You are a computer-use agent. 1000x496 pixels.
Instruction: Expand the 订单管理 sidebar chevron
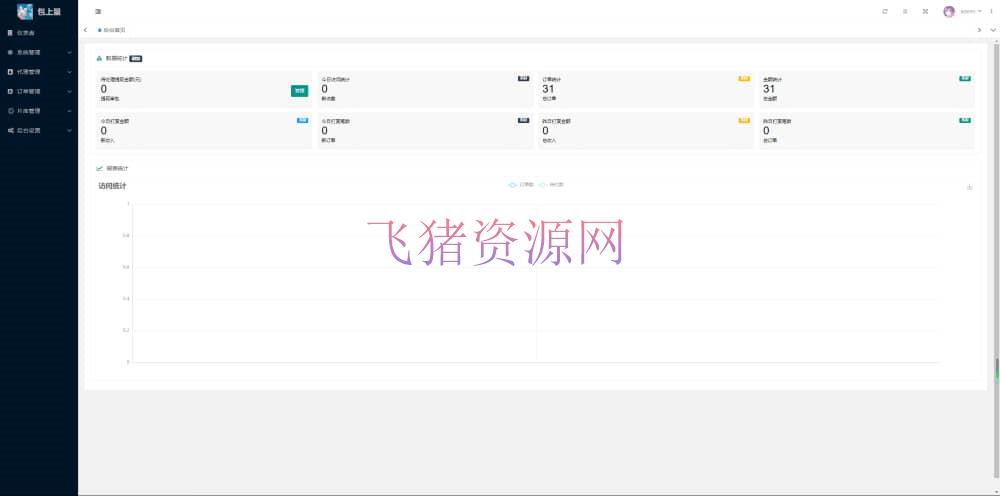point(70,91)
